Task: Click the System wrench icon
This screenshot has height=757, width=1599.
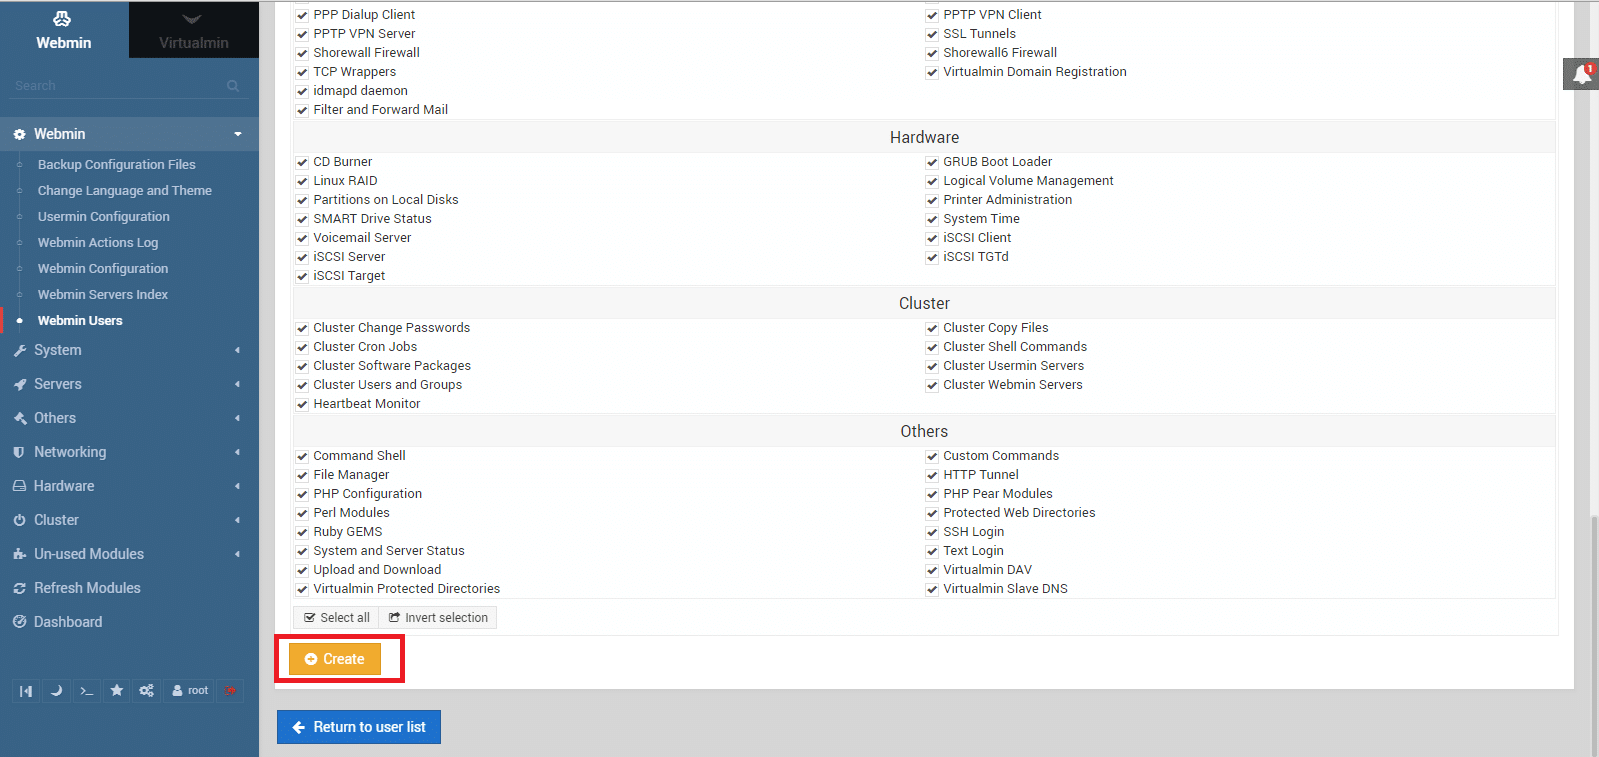Action: [x=20, y=351]
